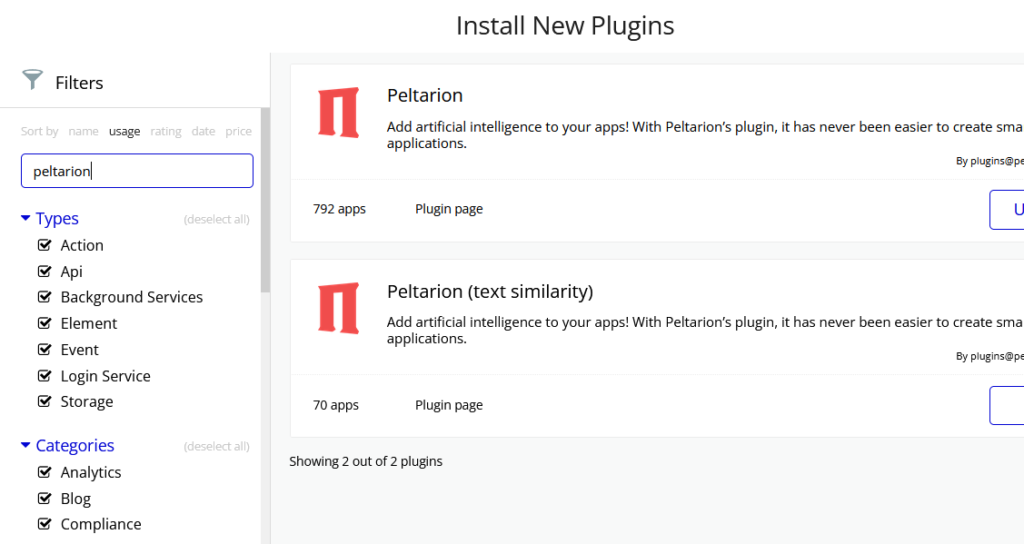Uncheck the Background Services checkbox
This screenshot has width=1024, height=544.
click(x=44, y=297)
